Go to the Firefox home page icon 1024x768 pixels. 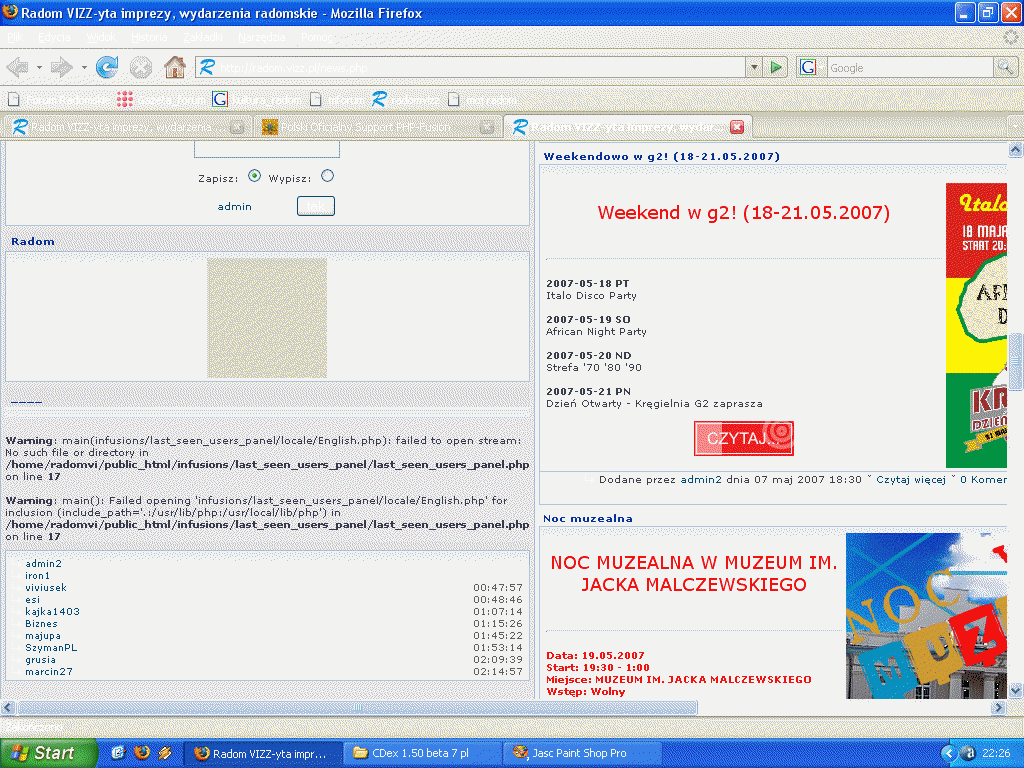coord(174,67)
